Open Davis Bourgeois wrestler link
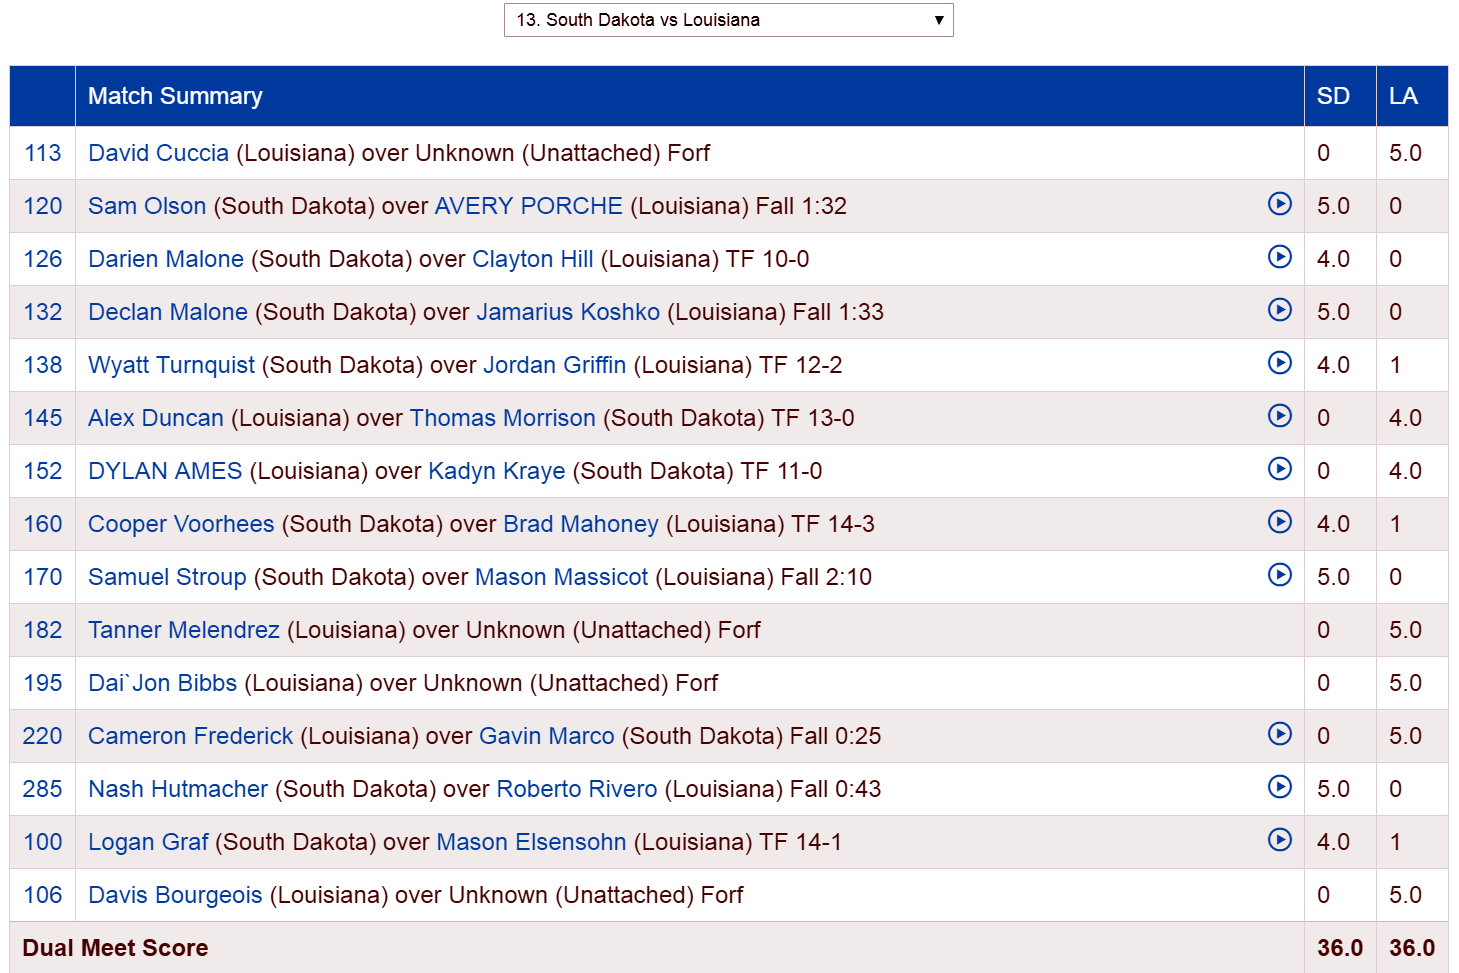1459x973 pixels. [175, 895]
